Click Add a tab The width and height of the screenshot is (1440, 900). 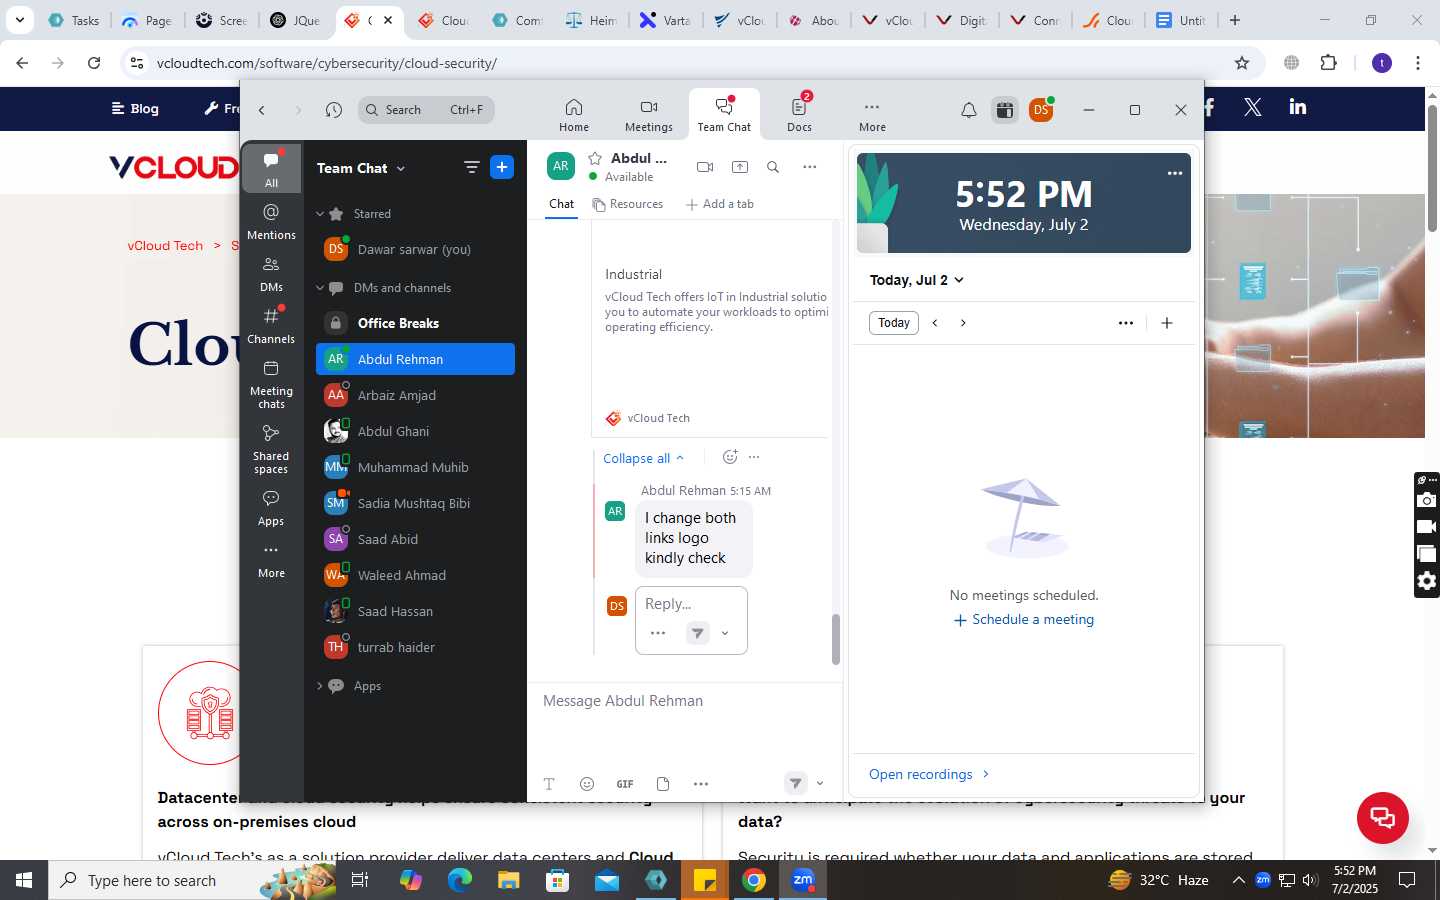(719, 204)
